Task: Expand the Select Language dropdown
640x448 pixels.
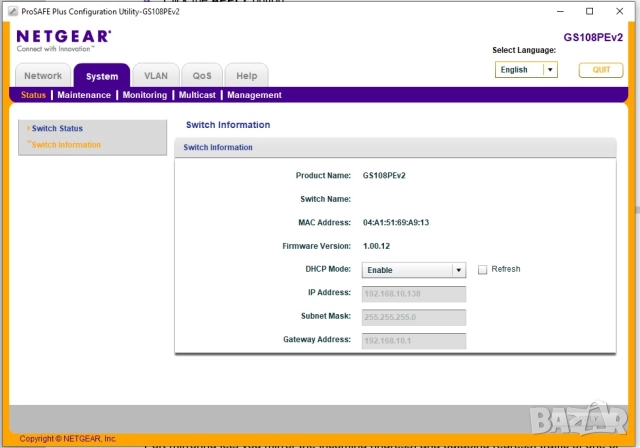Action: click(549, 70)
